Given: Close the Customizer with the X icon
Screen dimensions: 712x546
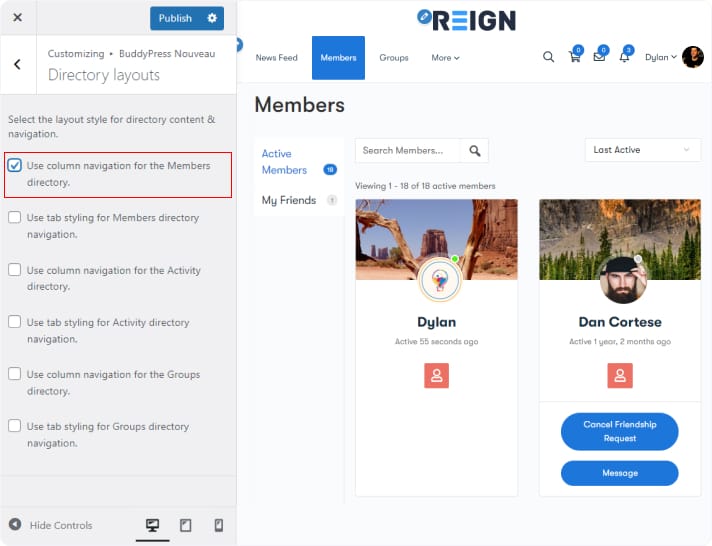Looking at the screenshot, I should [17, 18].
